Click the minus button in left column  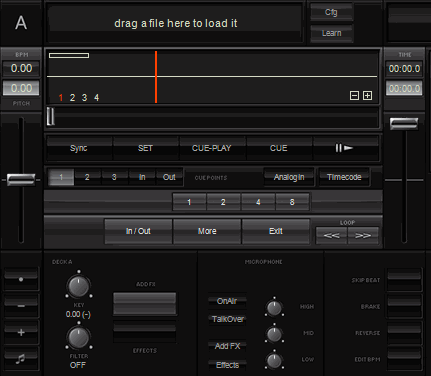(21, 306)
